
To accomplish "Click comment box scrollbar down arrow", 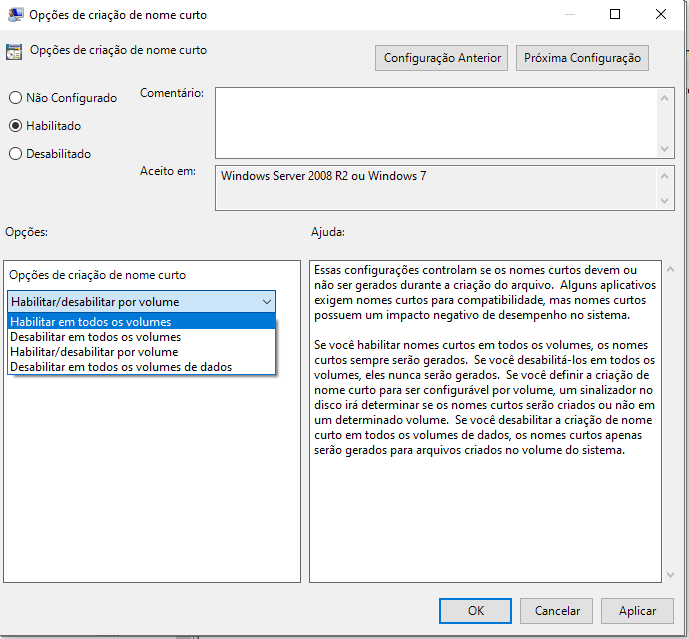I will tap(666, 148).
